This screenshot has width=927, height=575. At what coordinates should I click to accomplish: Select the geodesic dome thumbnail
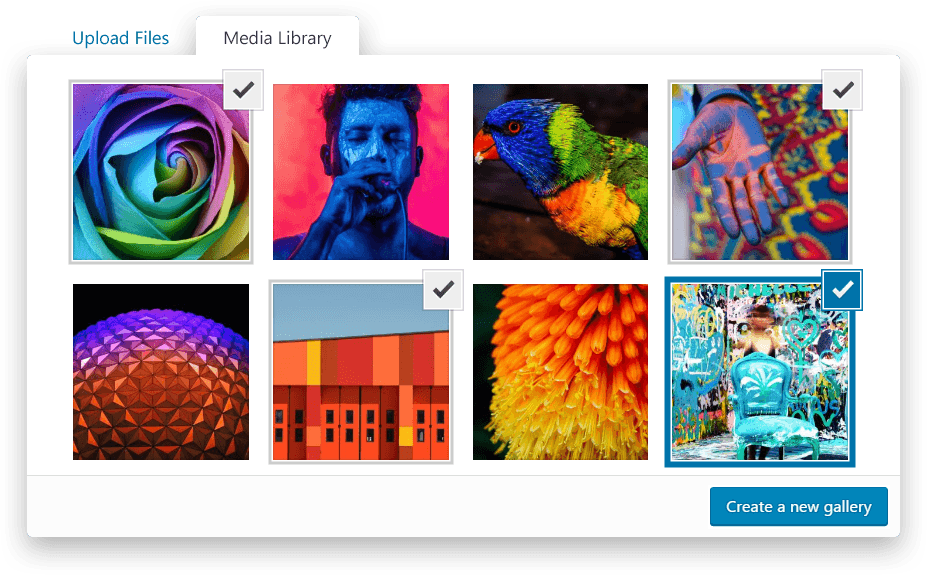[161, 372]
